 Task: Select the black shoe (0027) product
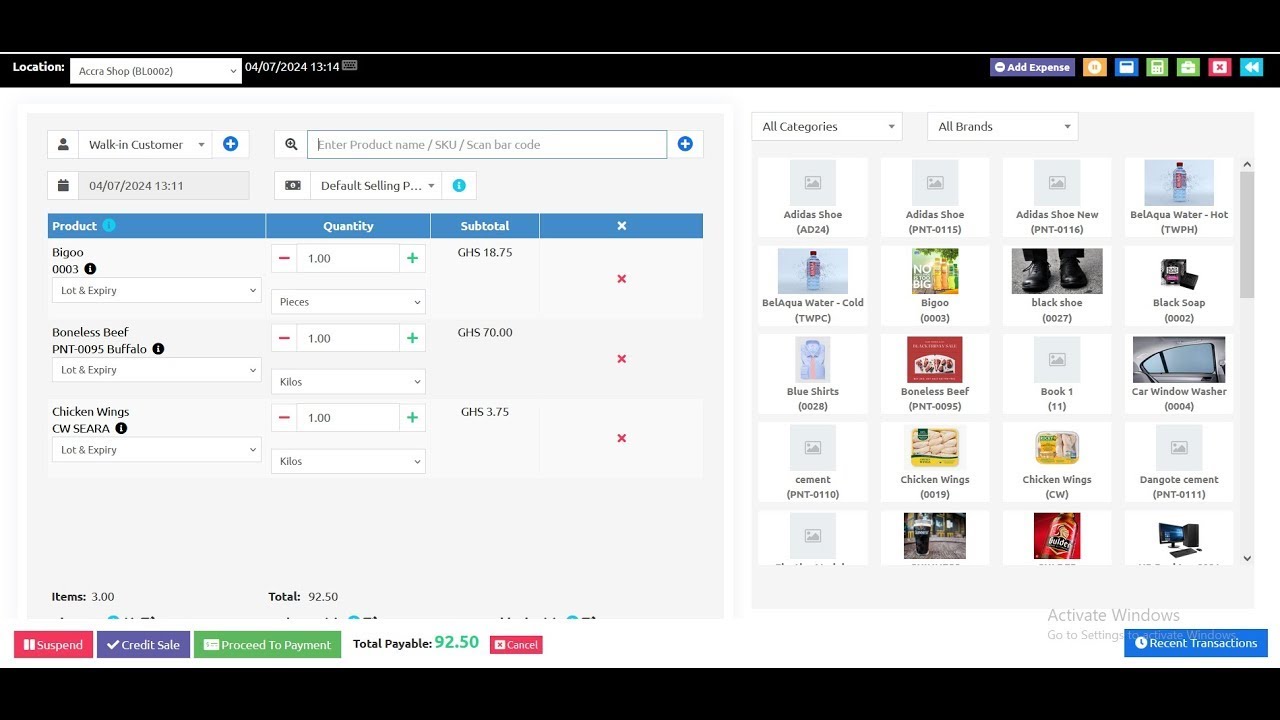click(x=1057, y=285)
